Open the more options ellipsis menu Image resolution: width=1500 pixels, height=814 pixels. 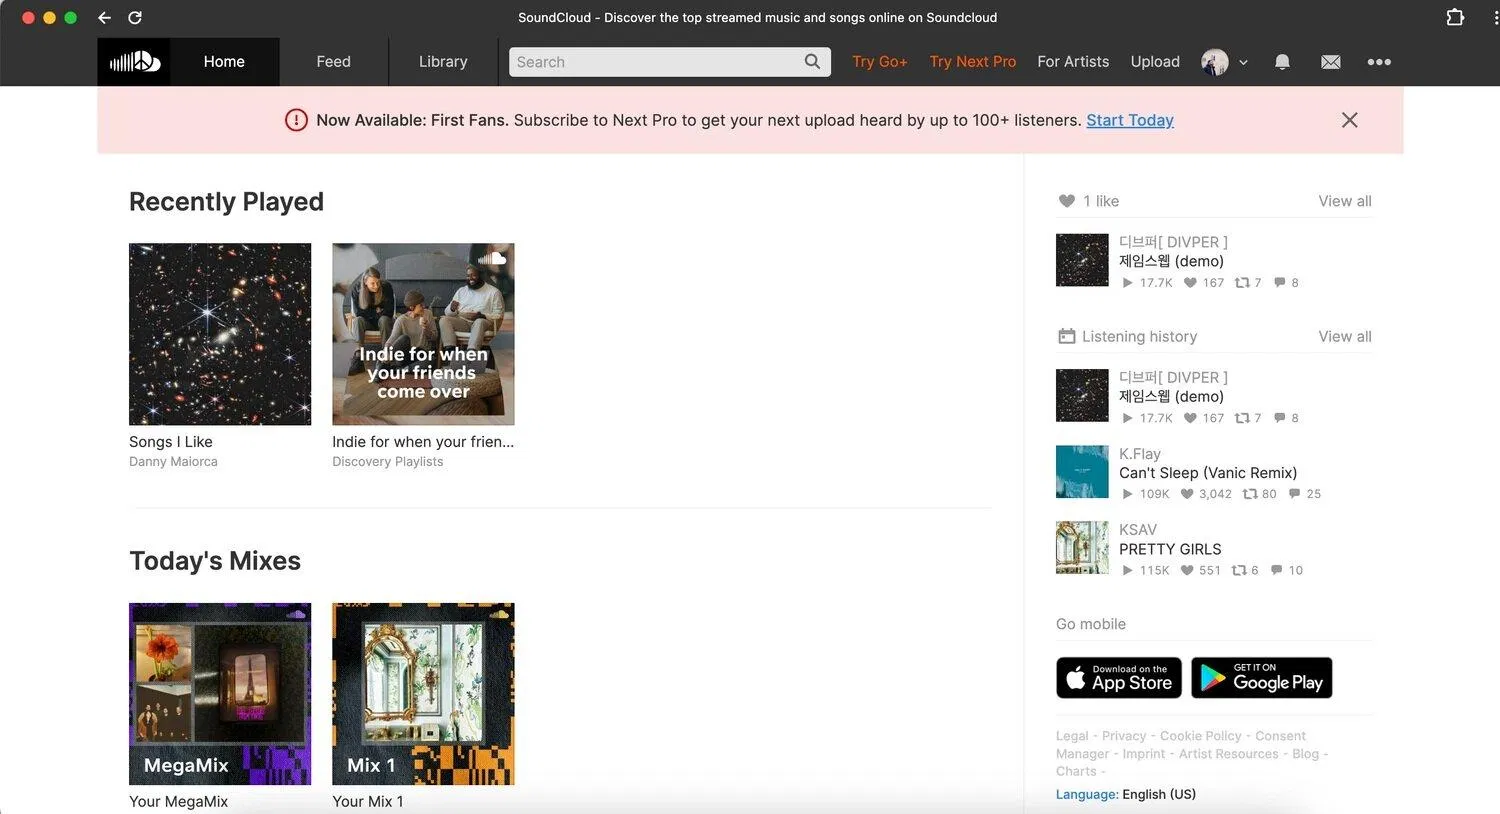coord(1379,61)
